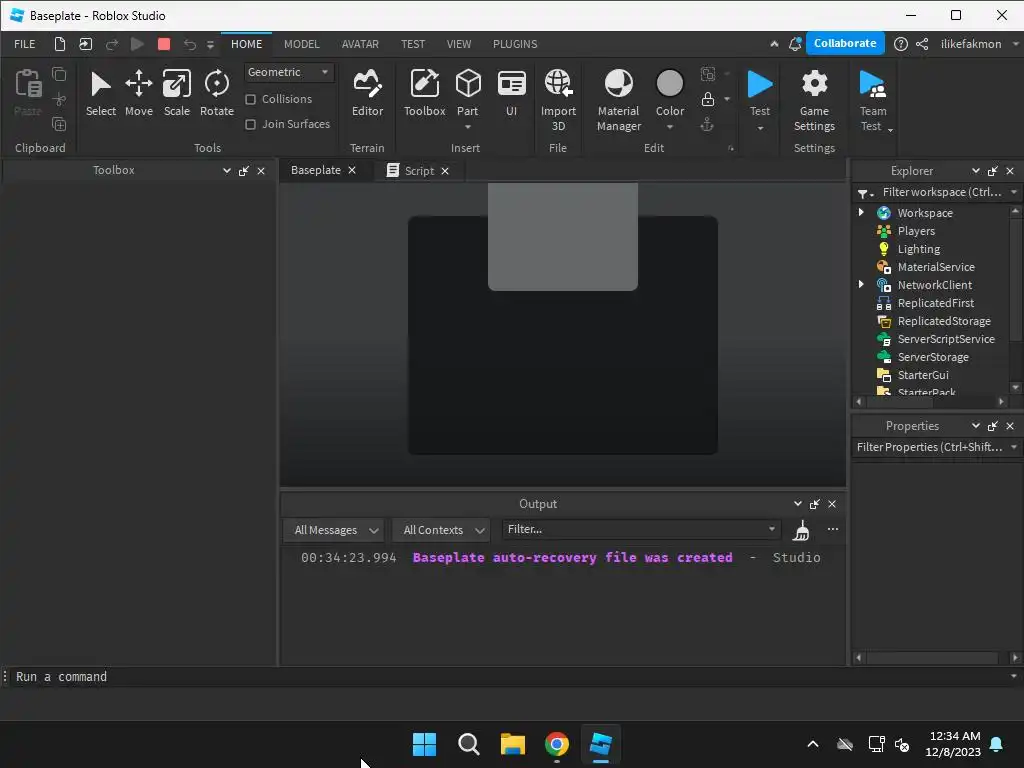Click the ilikefakmon account name
Screen dimensions: 1024x768
pos(970,44)
